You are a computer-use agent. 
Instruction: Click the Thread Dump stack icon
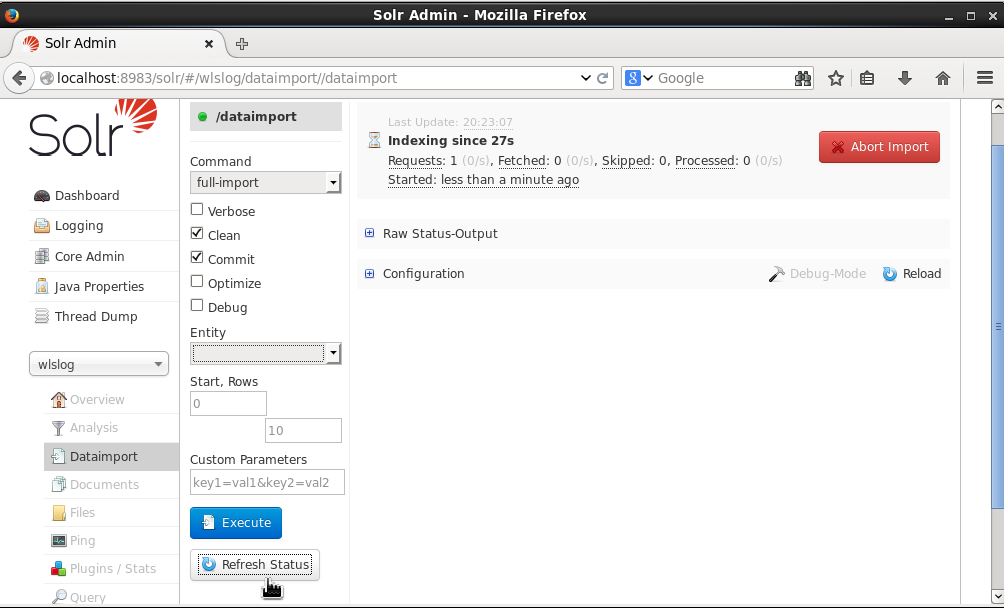42,316
